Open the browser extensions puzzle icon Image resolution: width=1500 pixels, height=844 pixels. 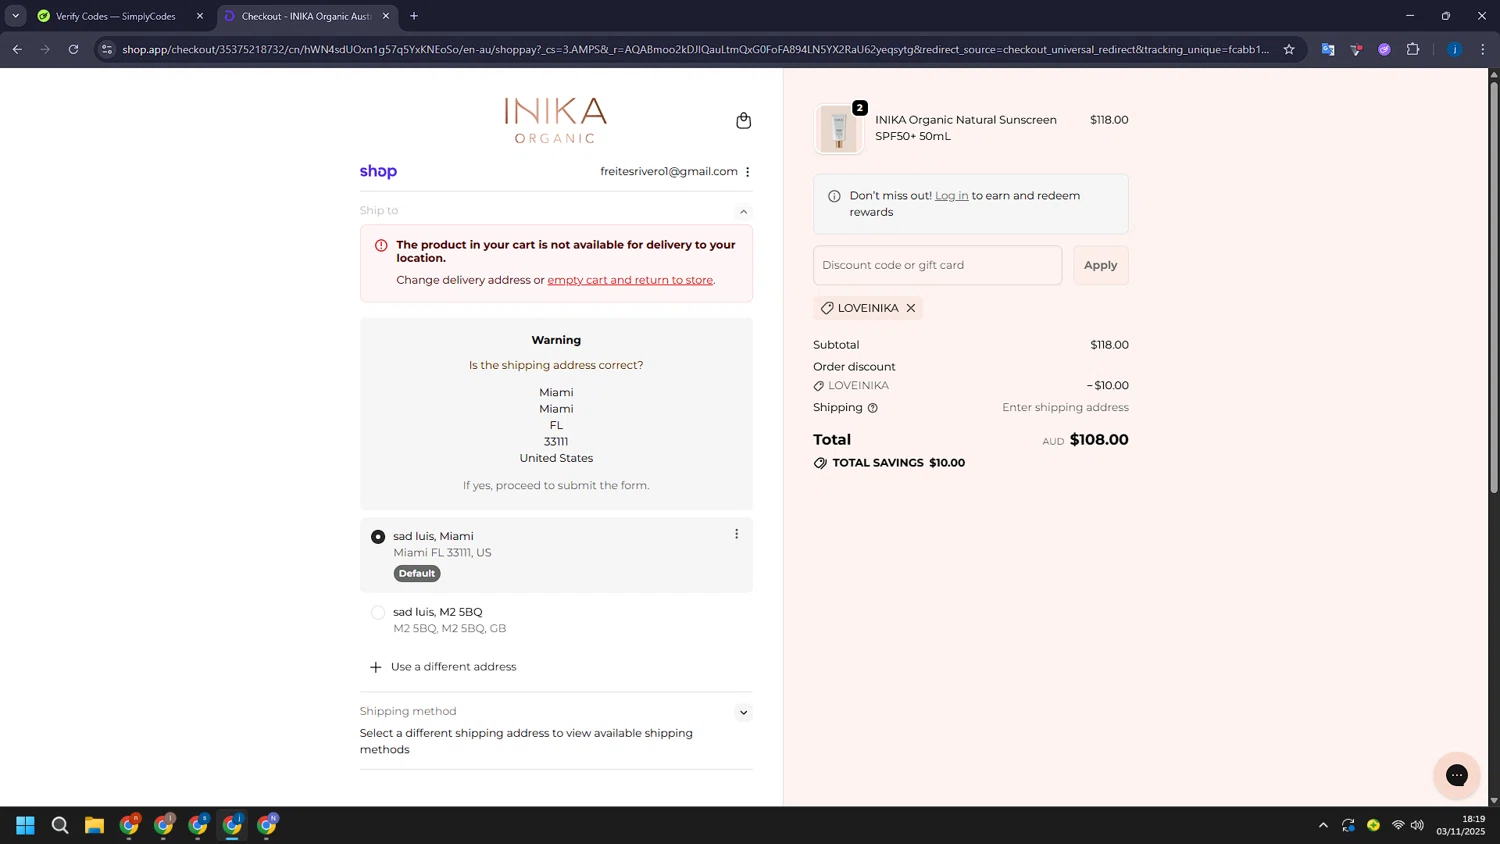coord(1412,49)
